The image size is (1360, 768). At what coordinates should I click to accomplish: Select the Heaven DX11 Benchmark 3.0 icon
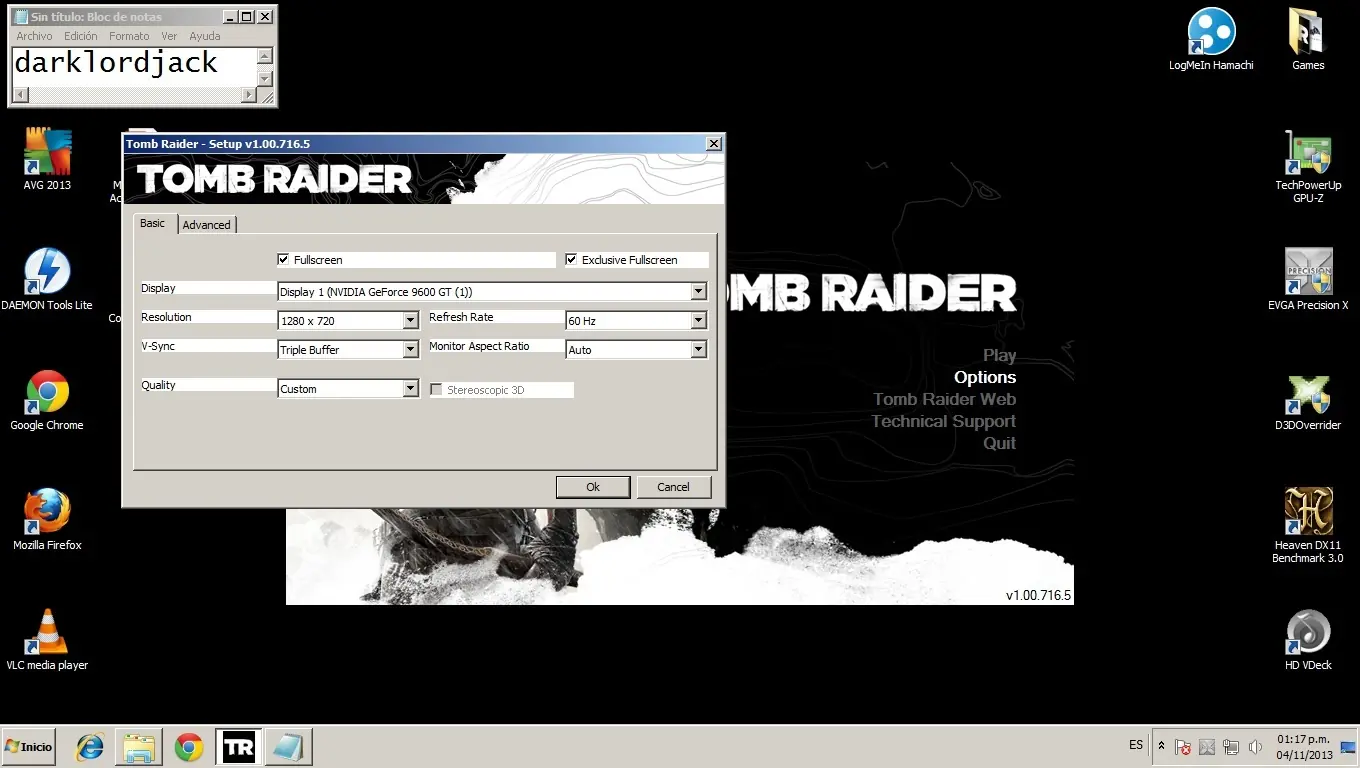coord(1308,526)
